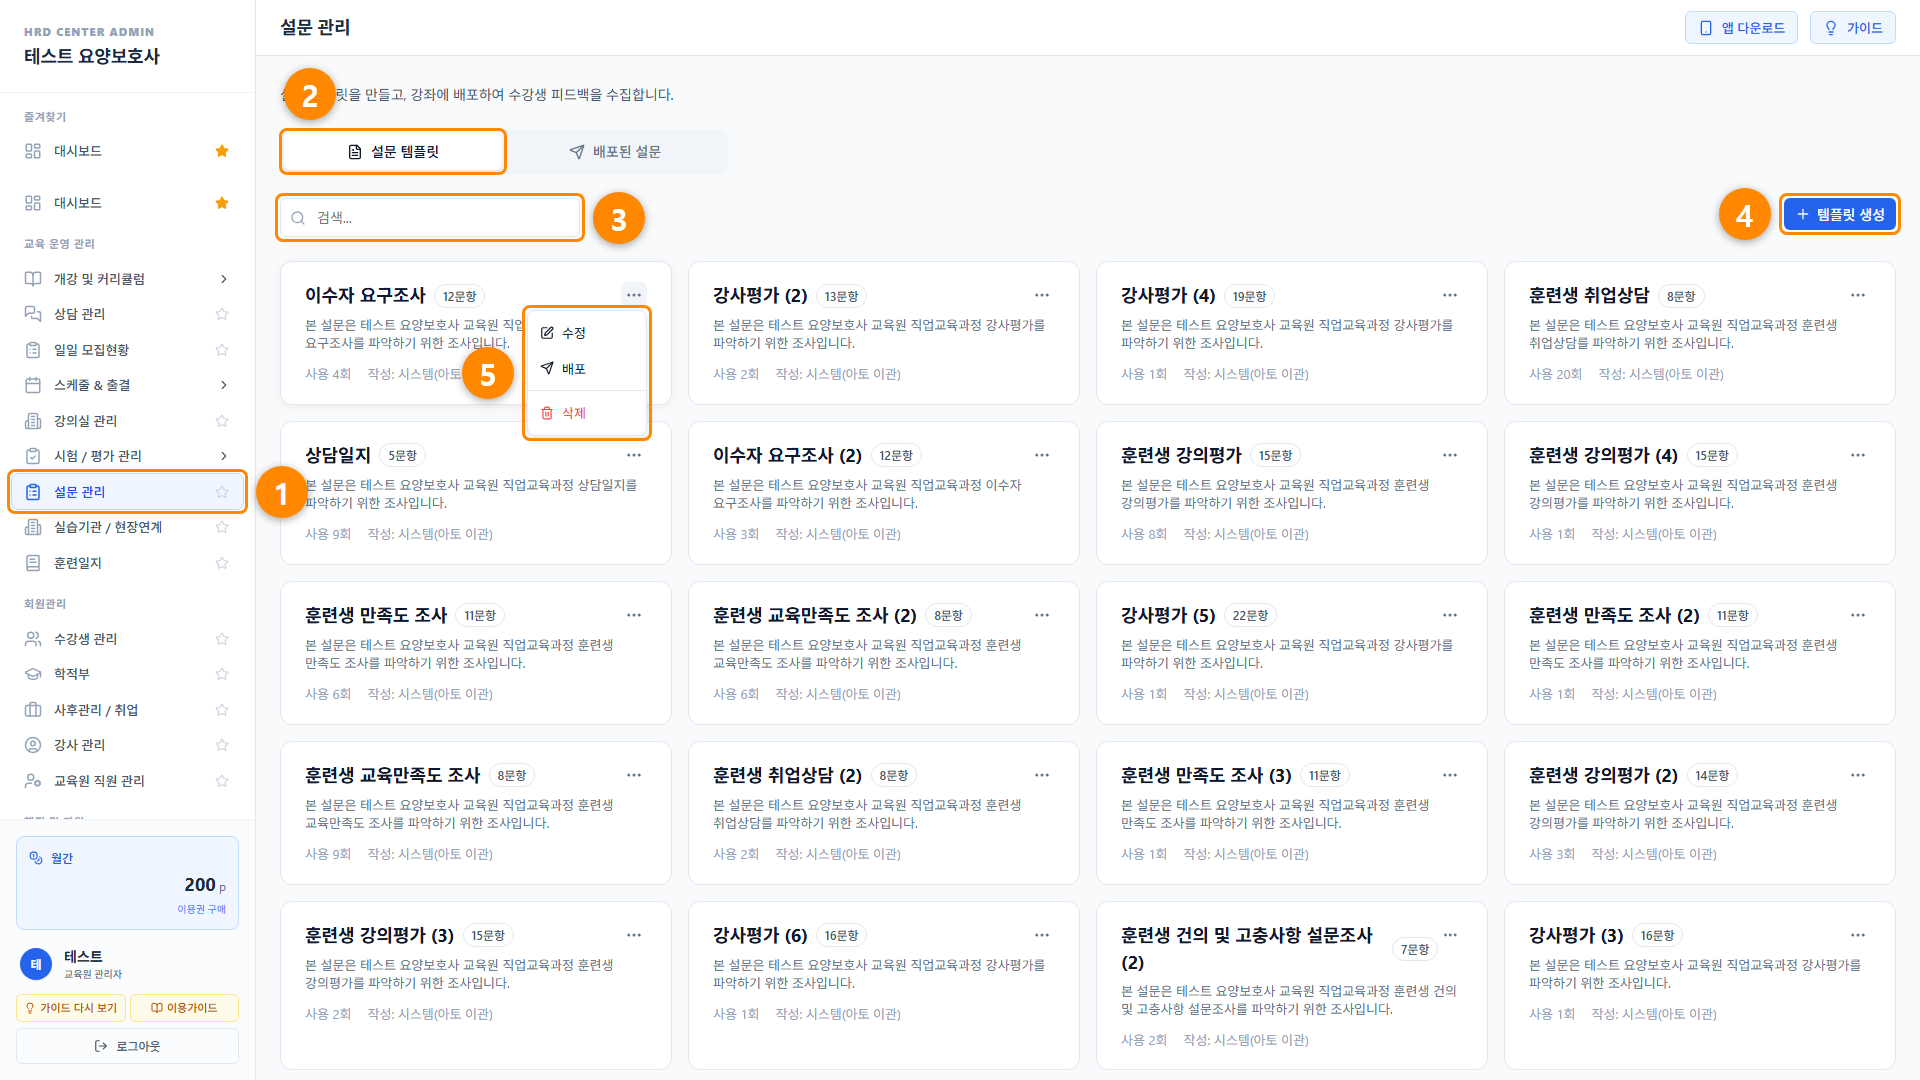Click the 강의실 관리 sidebar icon

[33, 421]
